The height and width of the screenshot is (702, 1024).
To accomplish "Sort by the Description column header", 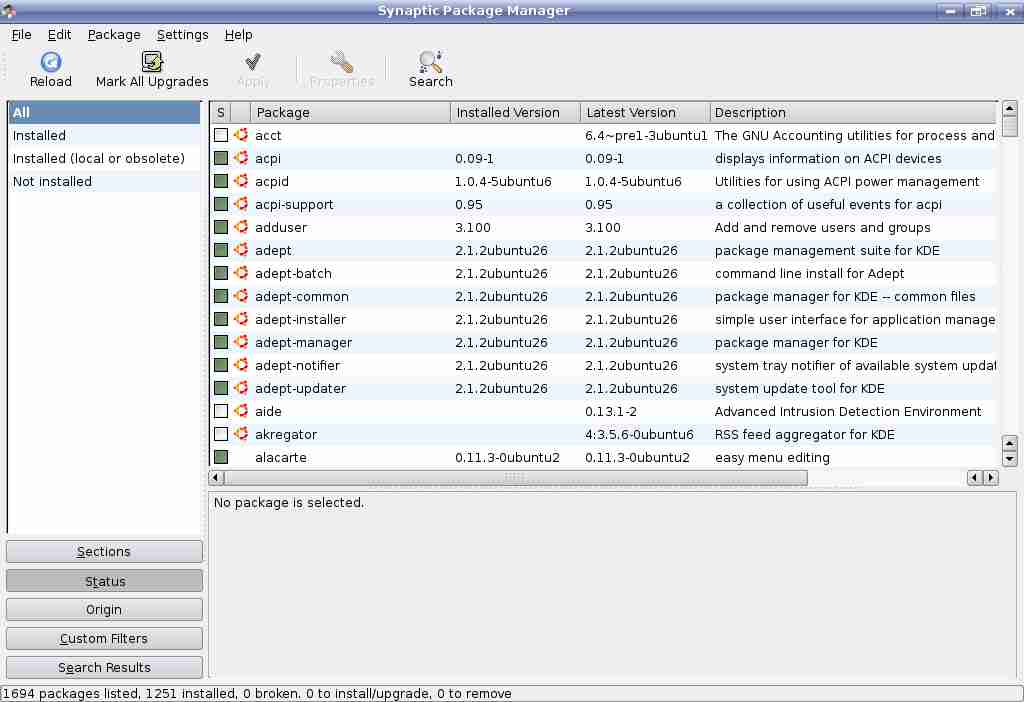I will [x=853, y=112].
